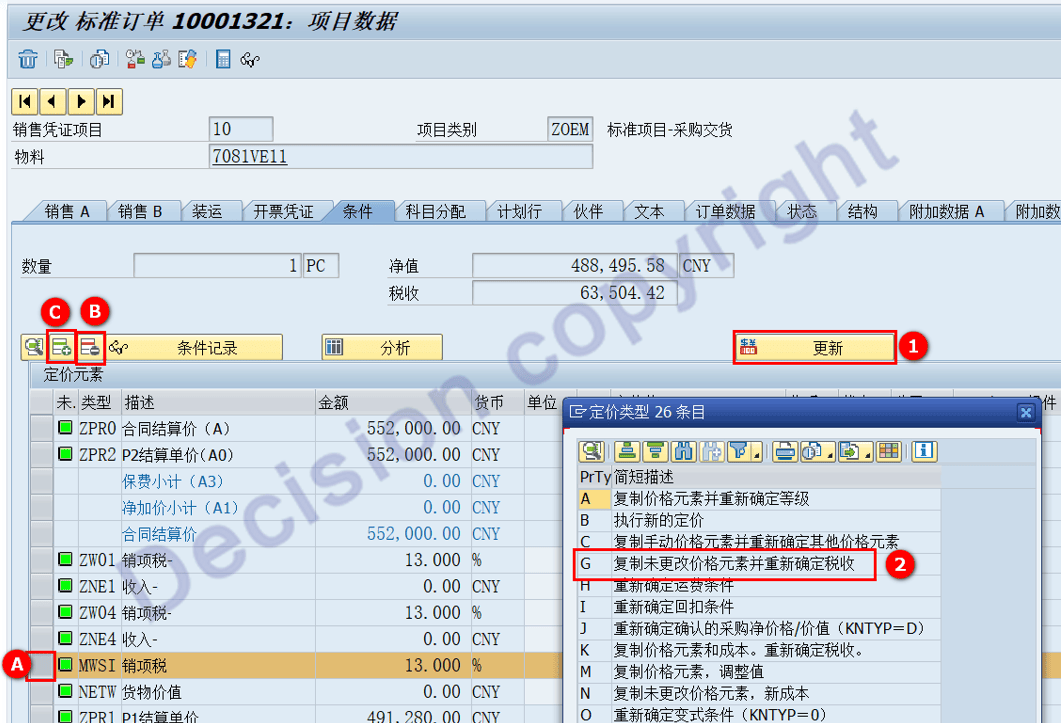Click the binoculars find icon in popup
The image size is (1061, 723).
point(683,451)
